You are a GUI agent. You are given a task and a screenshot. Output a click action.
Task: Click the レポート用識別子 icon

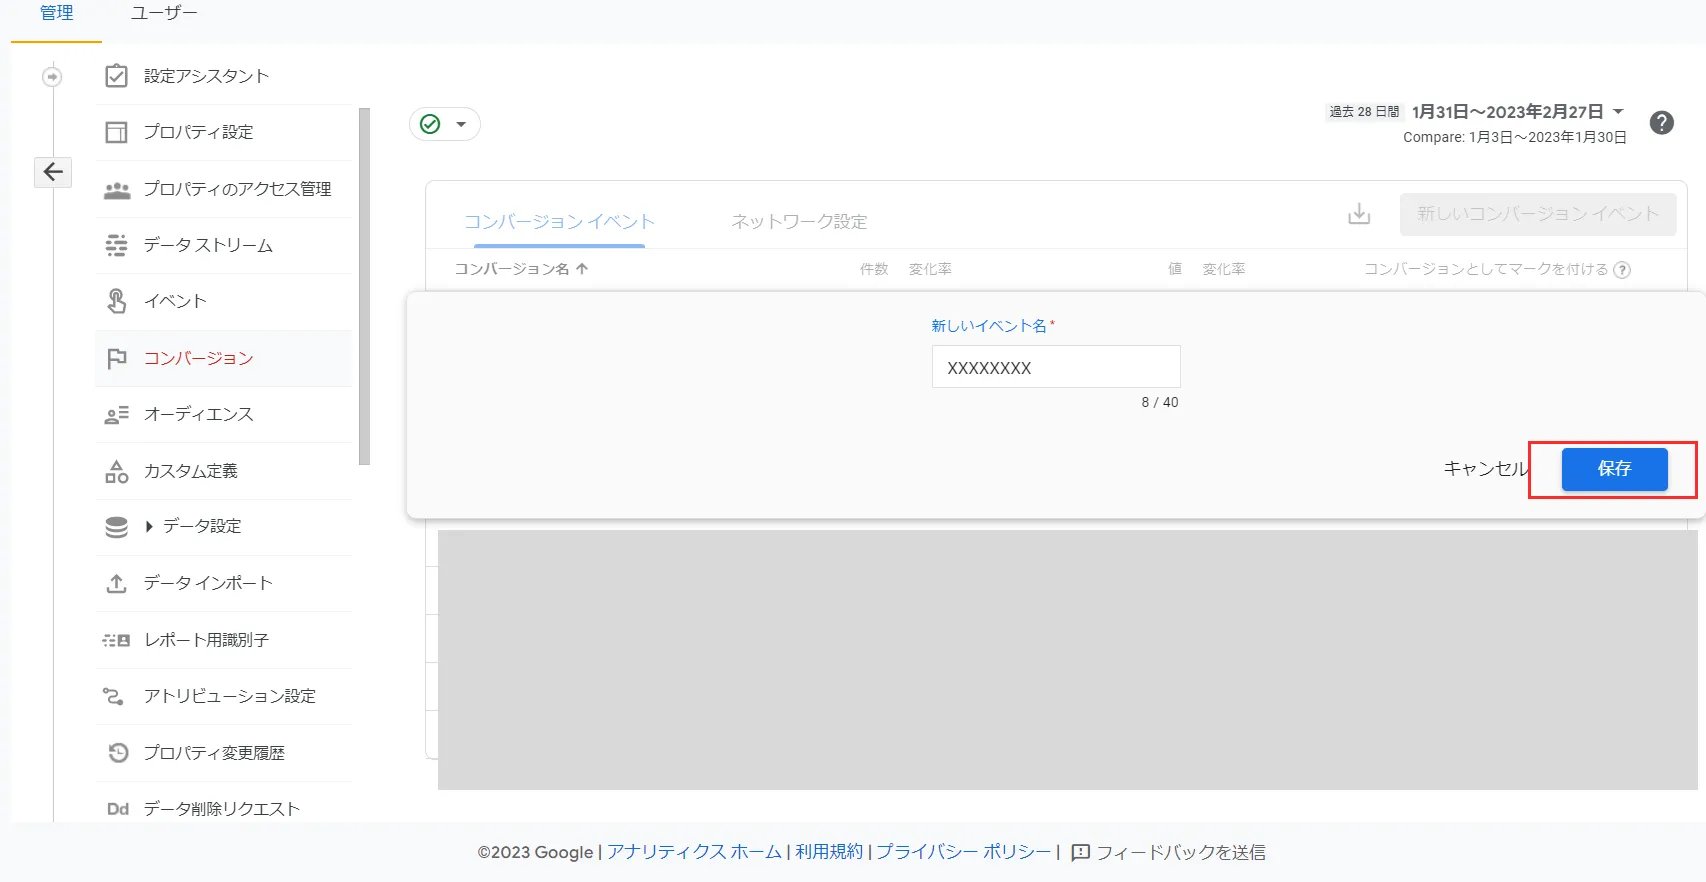[116, 640]
